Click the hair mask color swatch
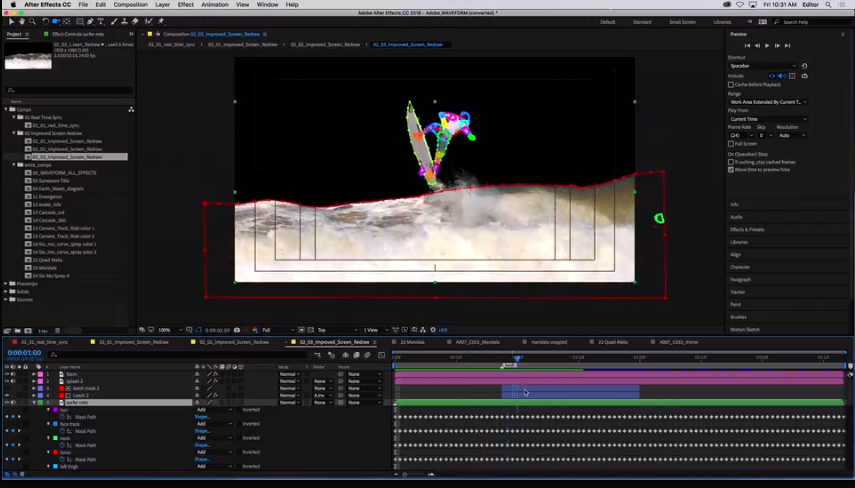Viewport: 855px width, 488px height. (x=55, y=410)
